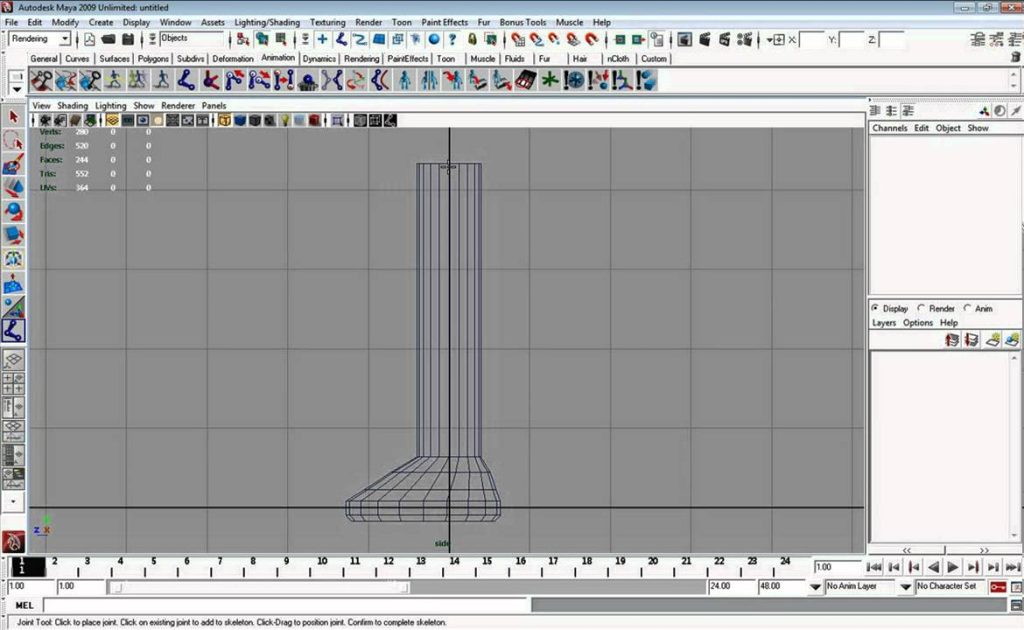Click the MEL script language toggle label
Image resolution: width=1024 pixels, height=630 pixels.
tap(24, 605)
